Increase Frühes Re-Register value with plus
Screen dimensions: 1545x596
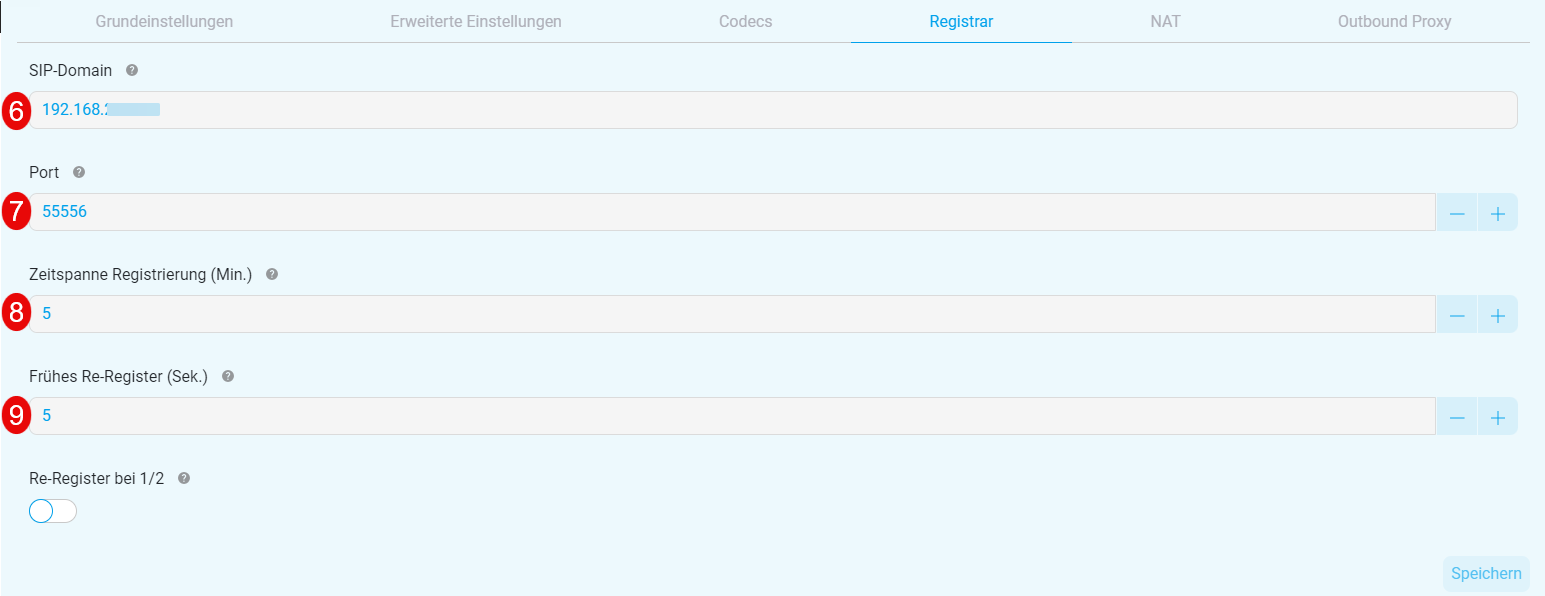[1497, 416]
